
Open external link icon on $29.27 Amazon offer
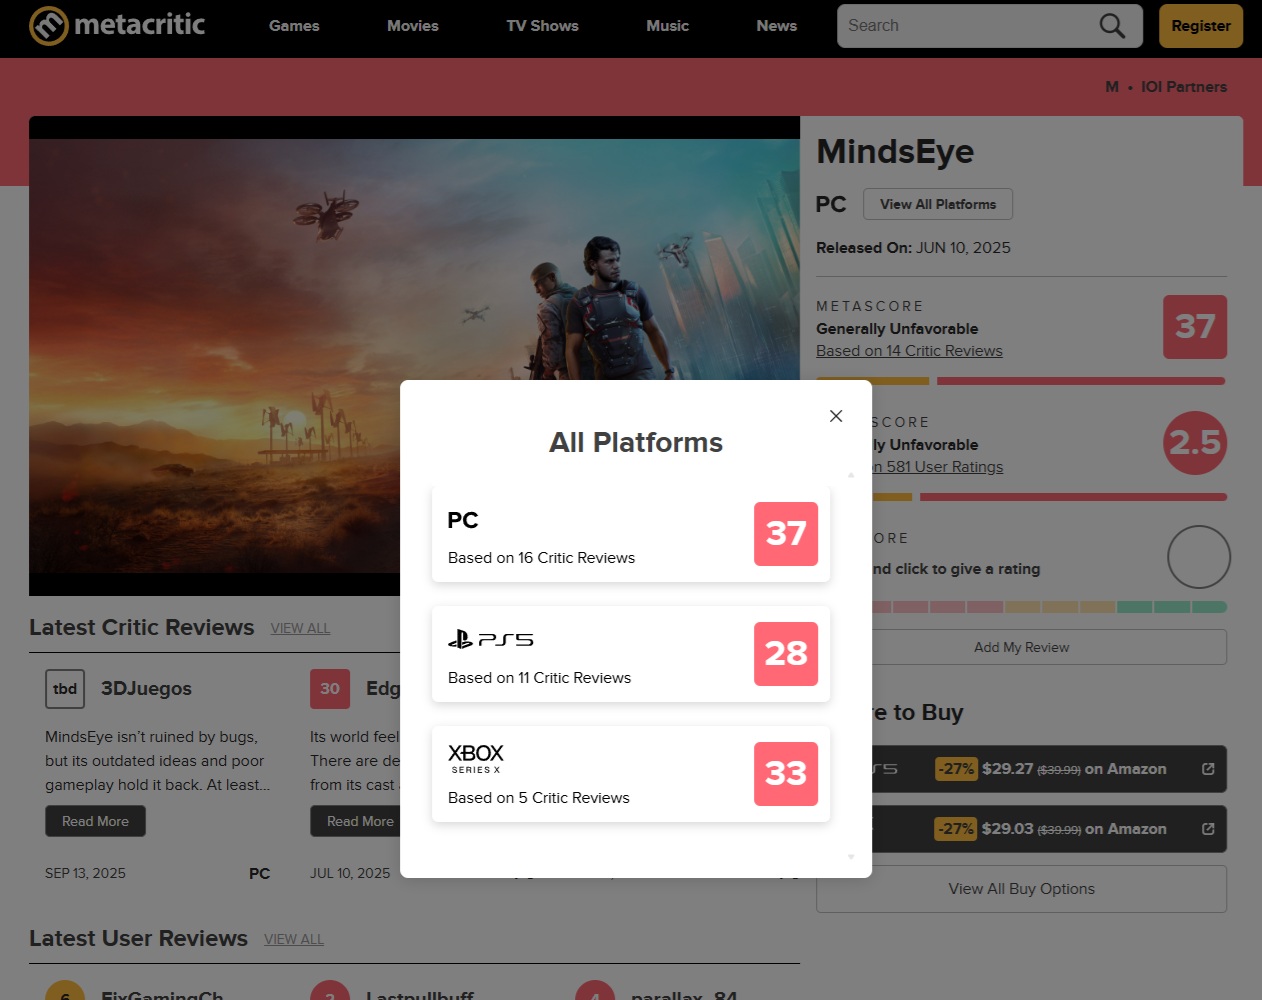pos(1207,769)
